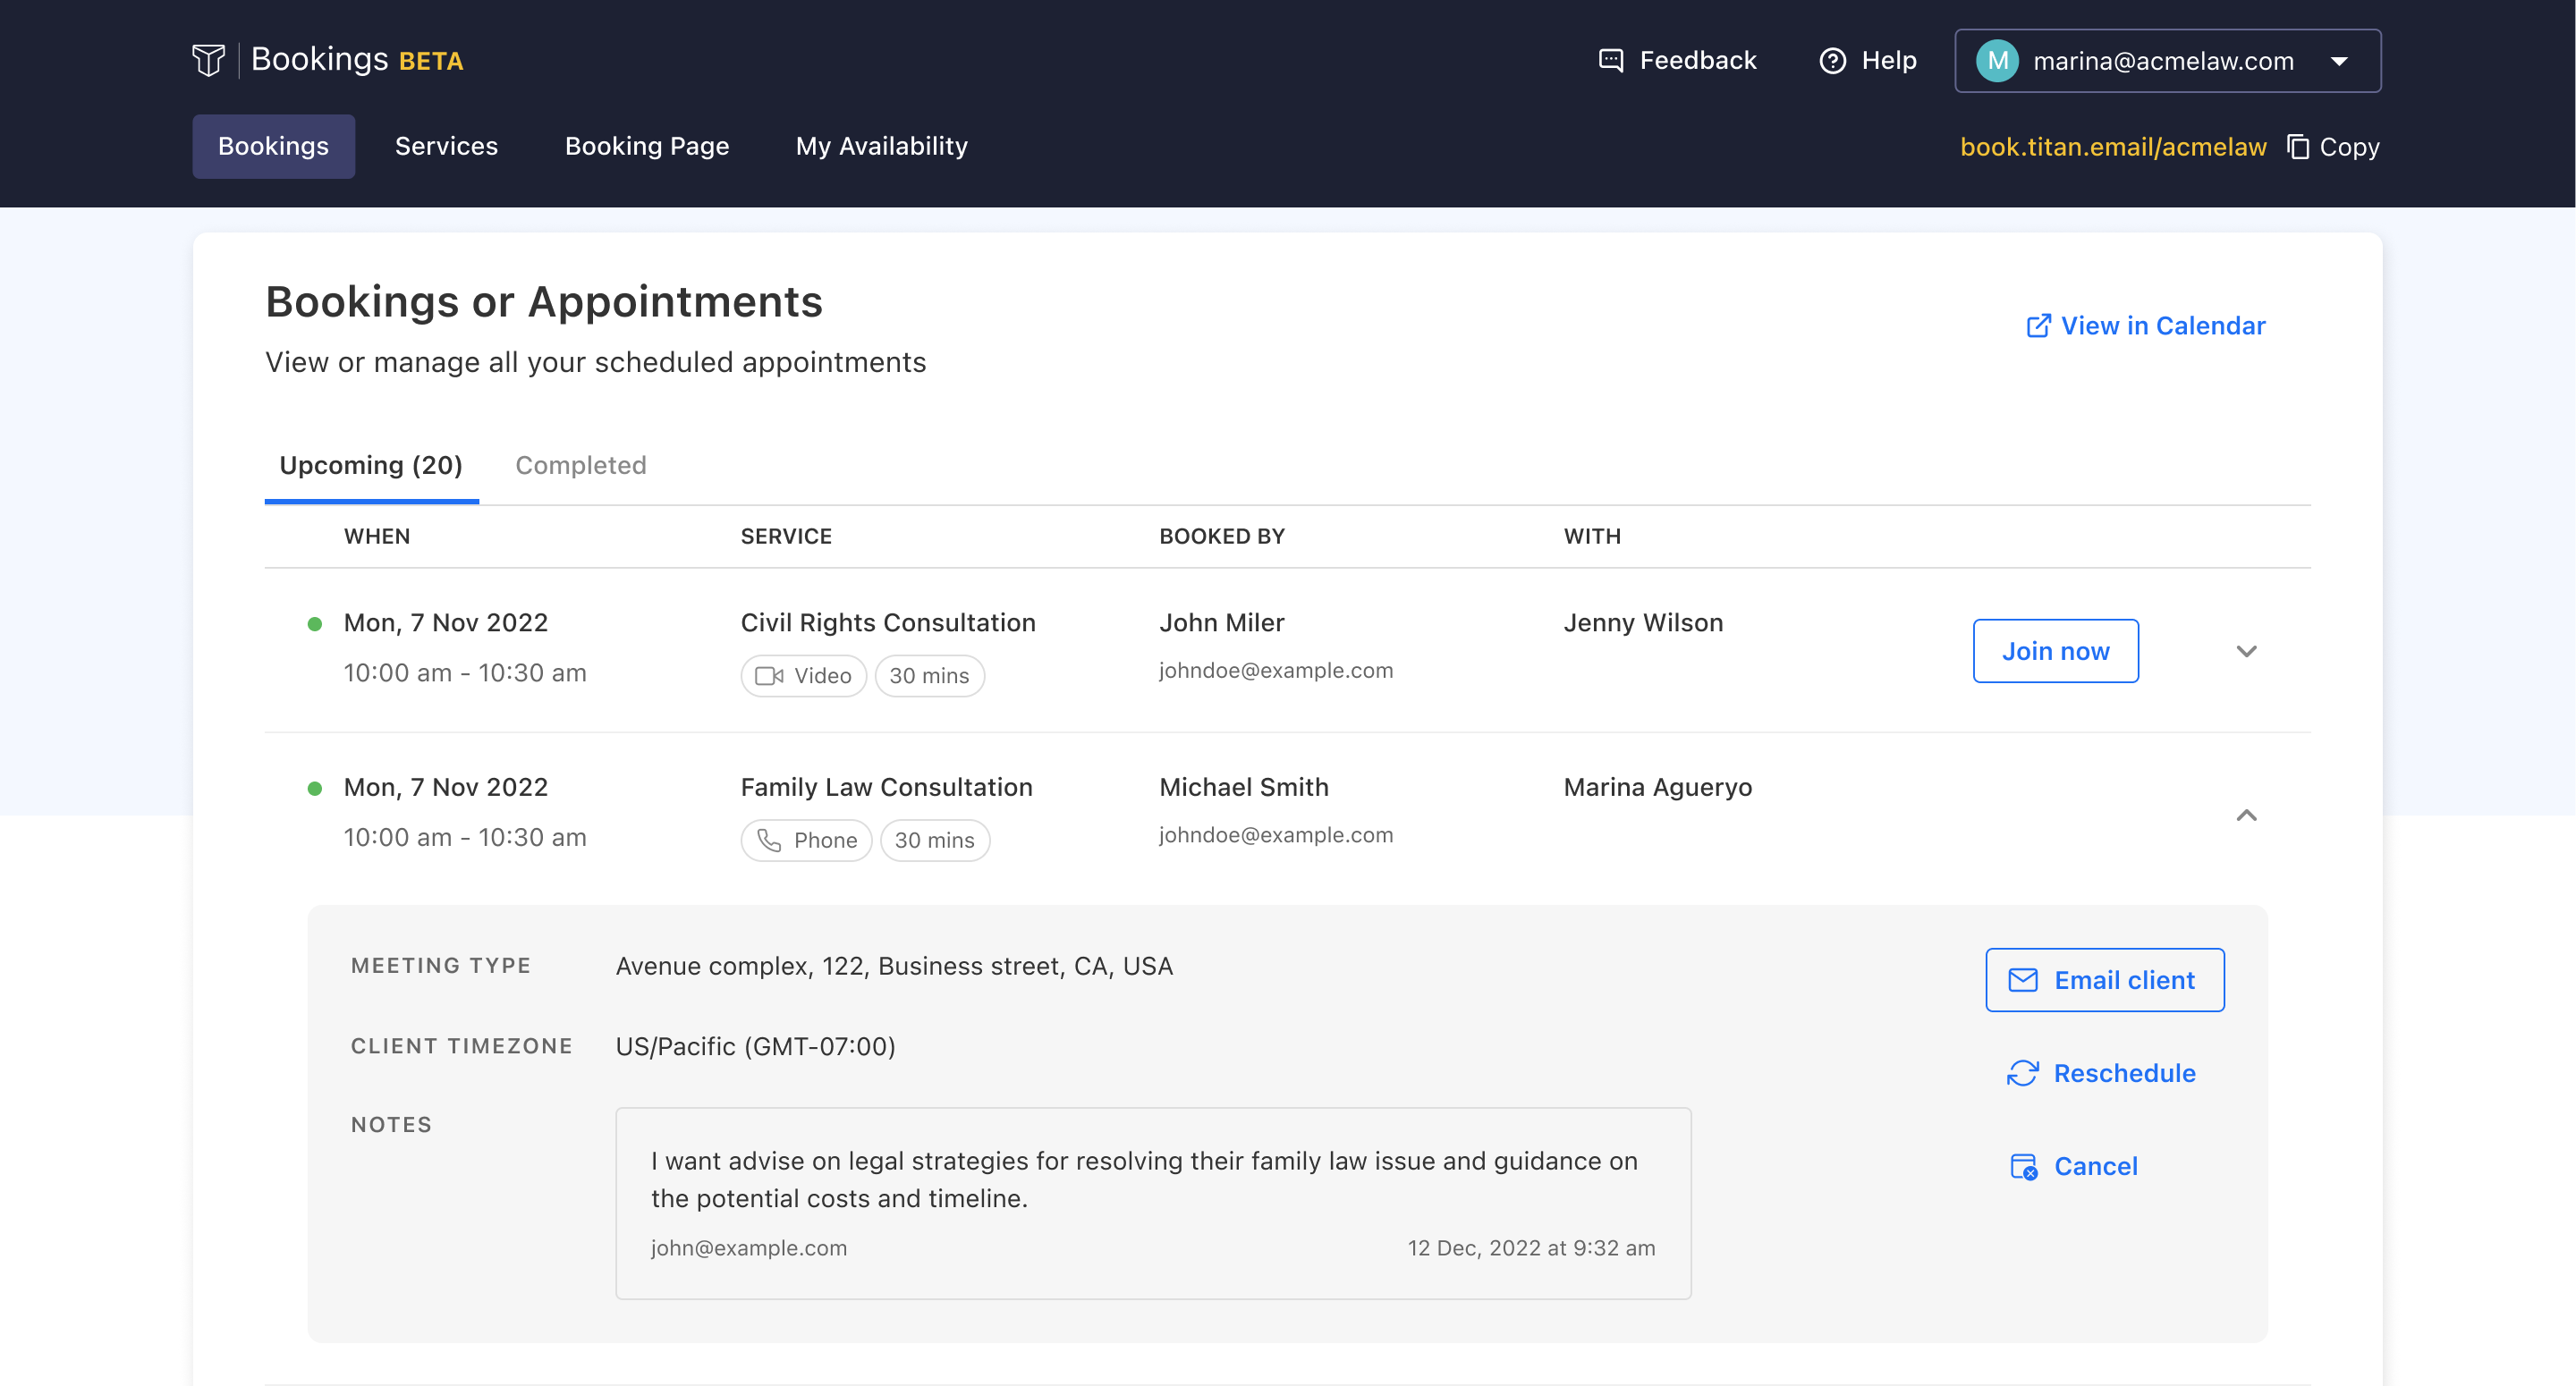Click the MEETING TYPE label
Screen dimensions: 2576x1386
(441, 966)
